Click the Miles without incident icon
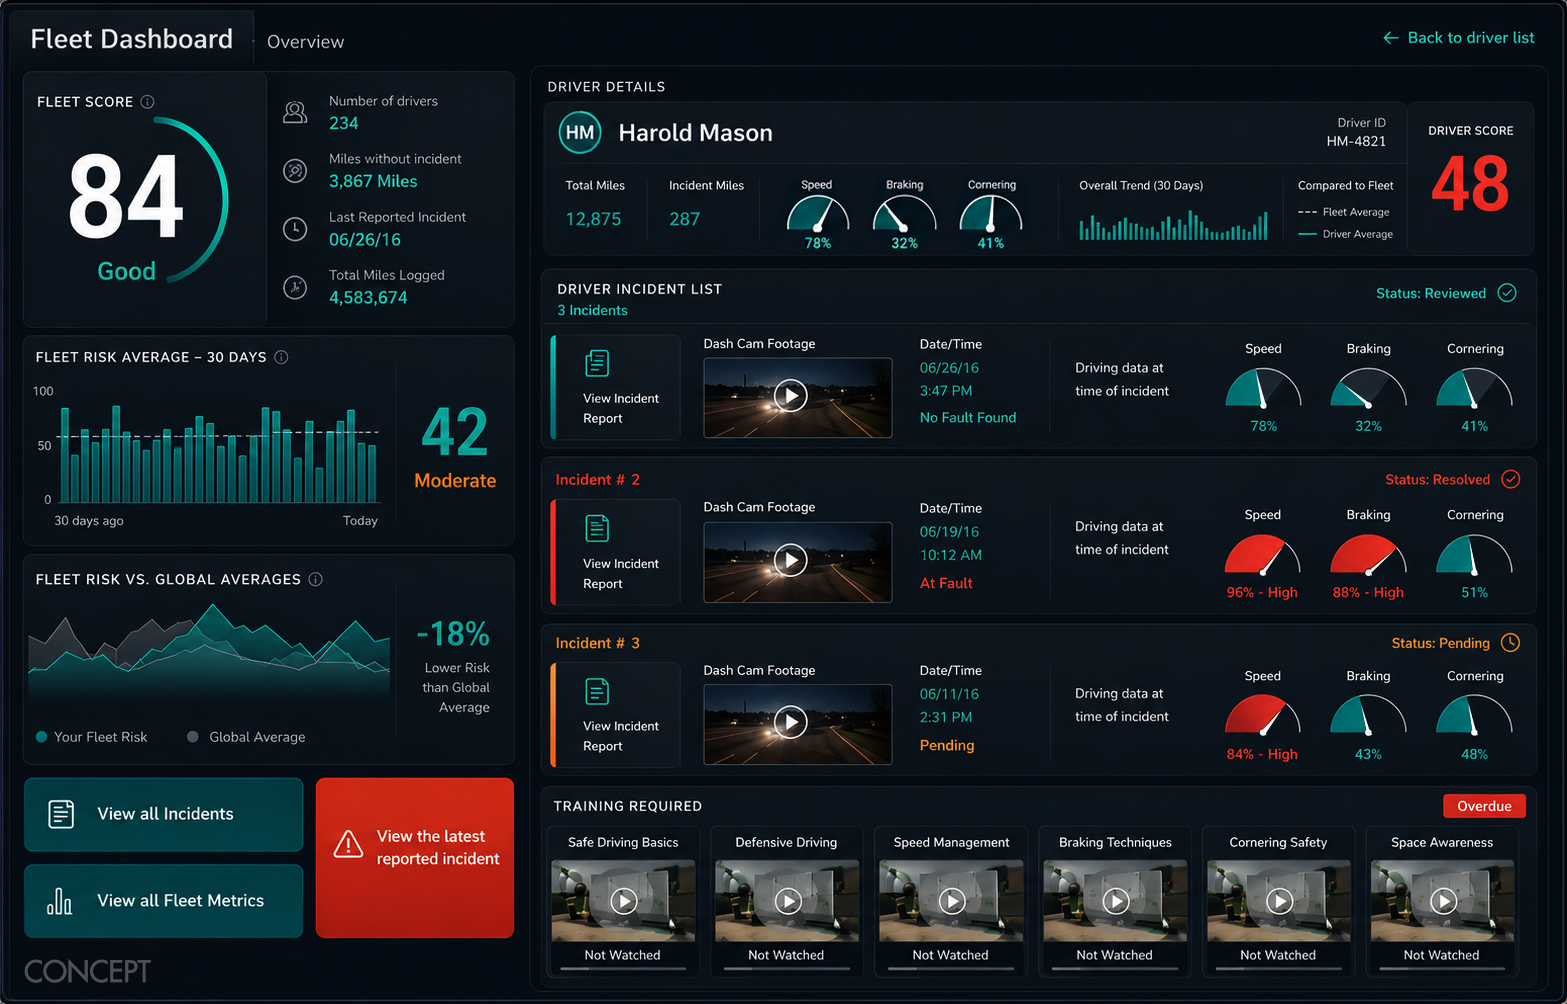Screen dimensions: 1567x1004 point(295,171)
